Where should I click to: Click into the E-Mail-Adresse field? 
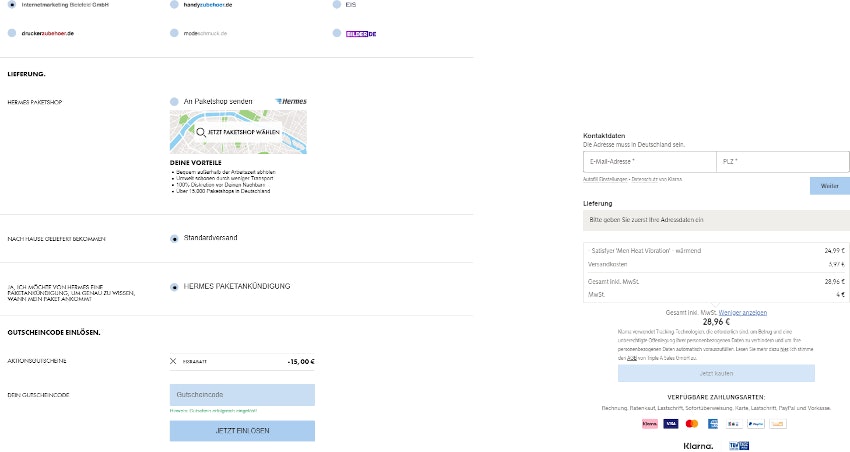click(x=648, y=161)
